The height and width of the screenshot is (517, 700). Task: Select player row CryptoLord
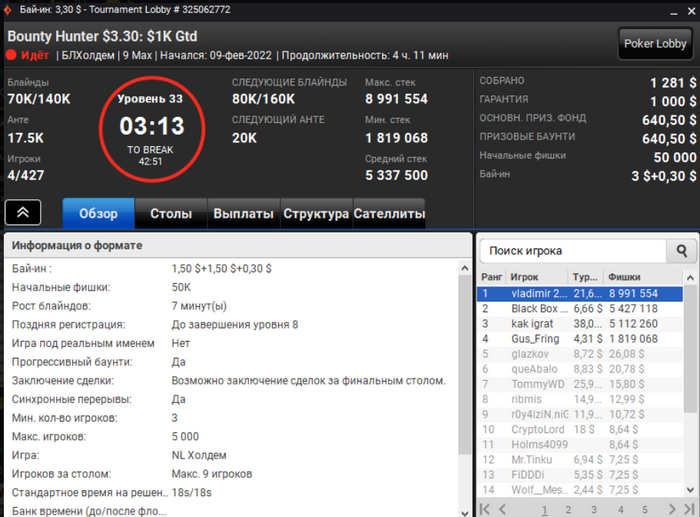pyautogui.click(x=580, y=429)
